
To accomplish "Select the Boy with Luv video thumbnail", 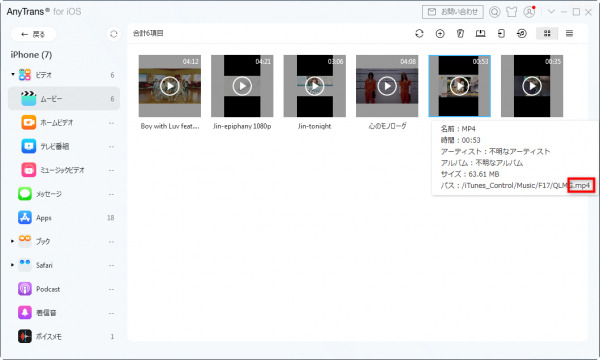I will [x=170, y=86].
